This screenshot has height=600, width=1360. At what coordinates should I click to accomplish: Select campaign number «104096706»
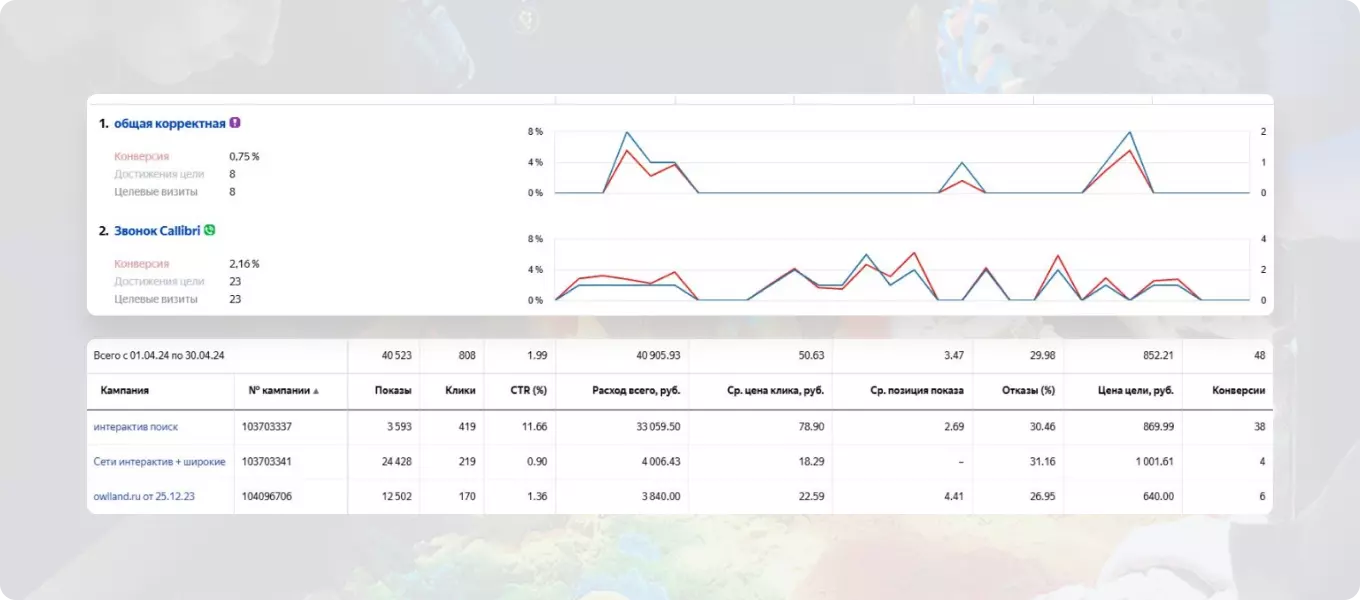tap(267, 497)
